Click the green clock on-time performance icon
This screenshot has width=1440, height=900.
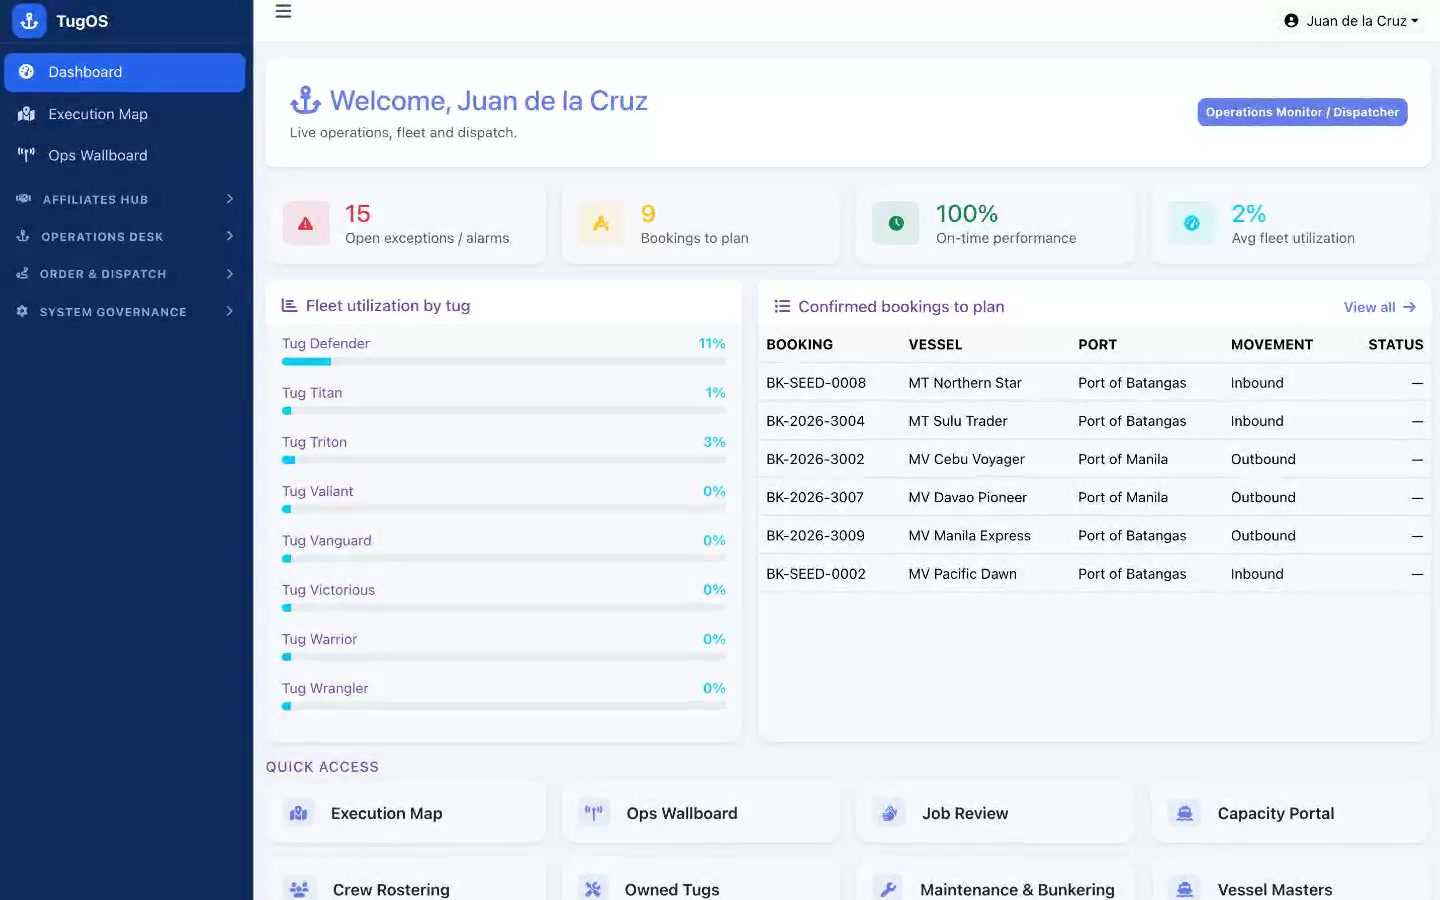point(896,224)
